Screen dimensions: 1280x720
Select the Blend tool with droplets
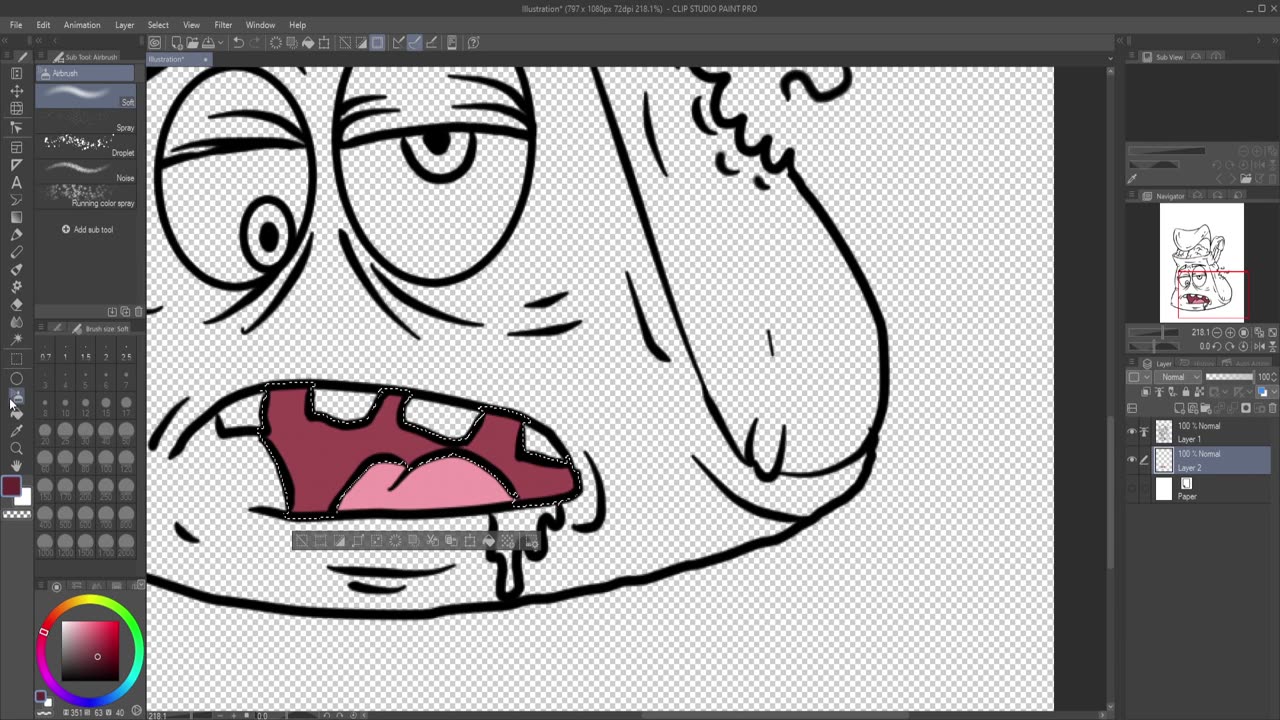17,322
